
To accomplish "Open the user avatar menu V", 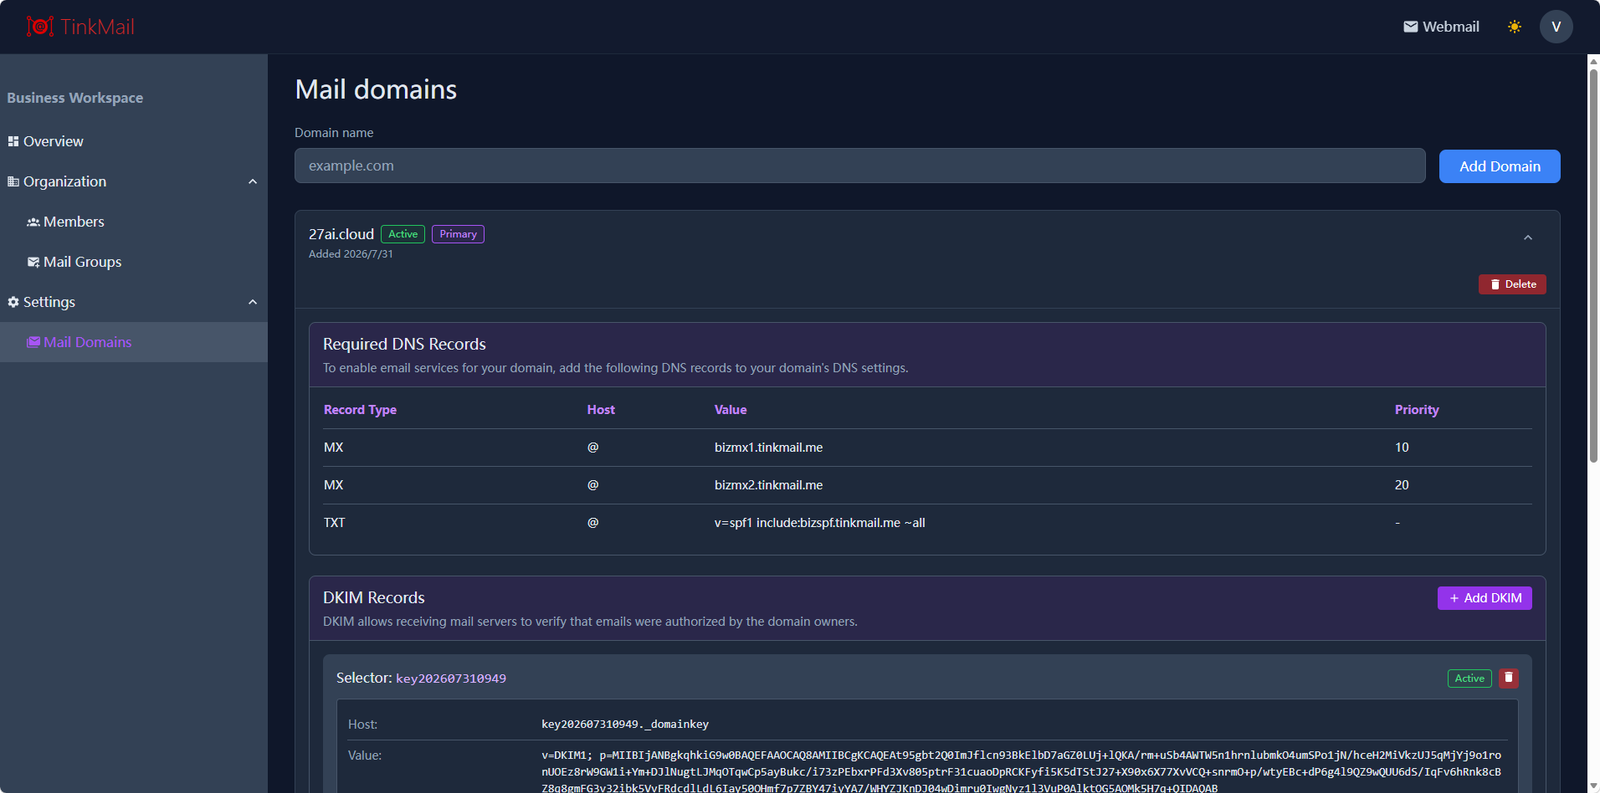I will [1556, 27].
